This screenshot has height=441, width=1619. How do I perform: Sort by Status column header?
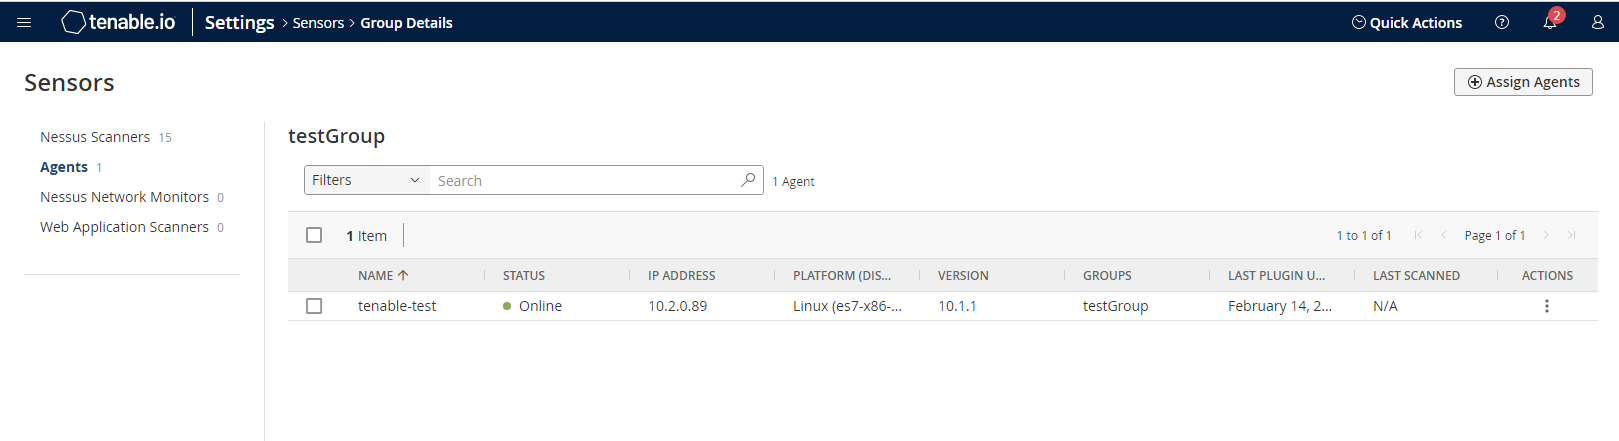coord(524,275)
